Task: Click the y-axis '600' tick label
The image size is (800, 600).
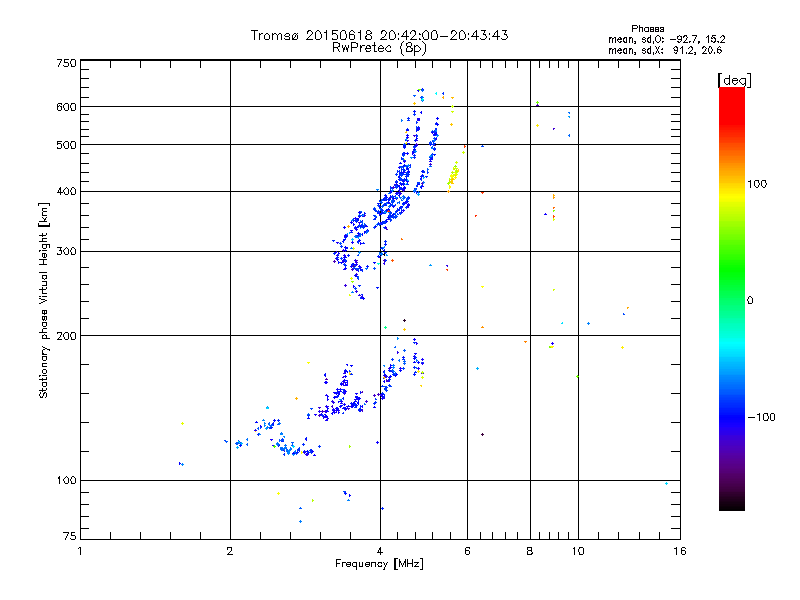Action: pos(66,107)
